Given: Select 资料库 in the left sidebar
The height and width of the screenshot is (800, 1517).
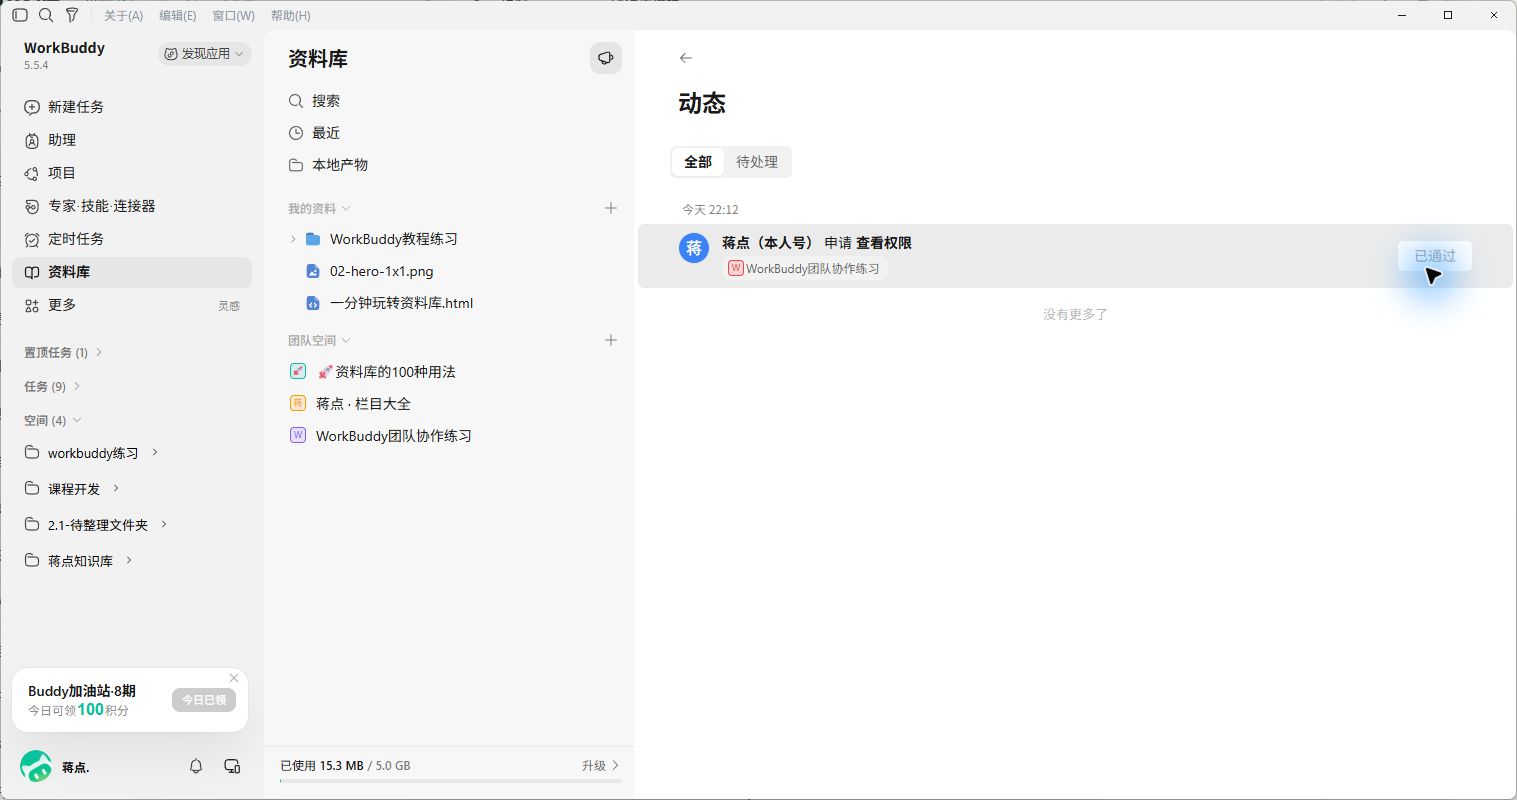Looking at the screenshot, I should pos(132,272).
